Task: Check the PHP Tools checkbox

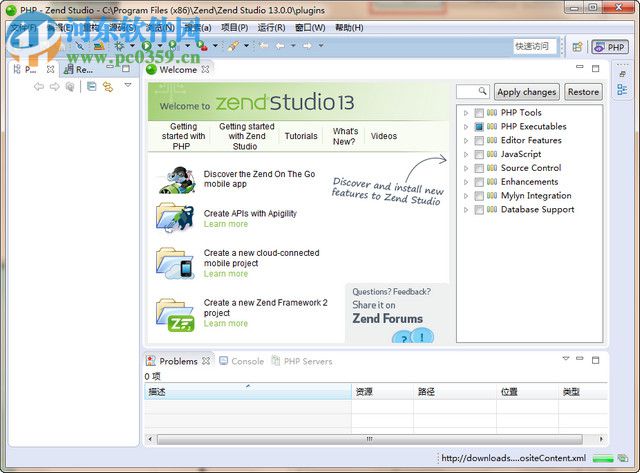Action: tap(479, 113)
